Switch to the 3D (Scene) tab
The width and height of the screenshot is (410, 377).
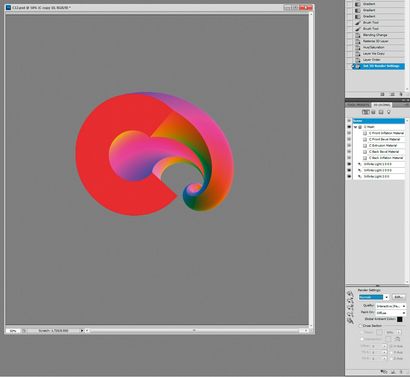381,105
